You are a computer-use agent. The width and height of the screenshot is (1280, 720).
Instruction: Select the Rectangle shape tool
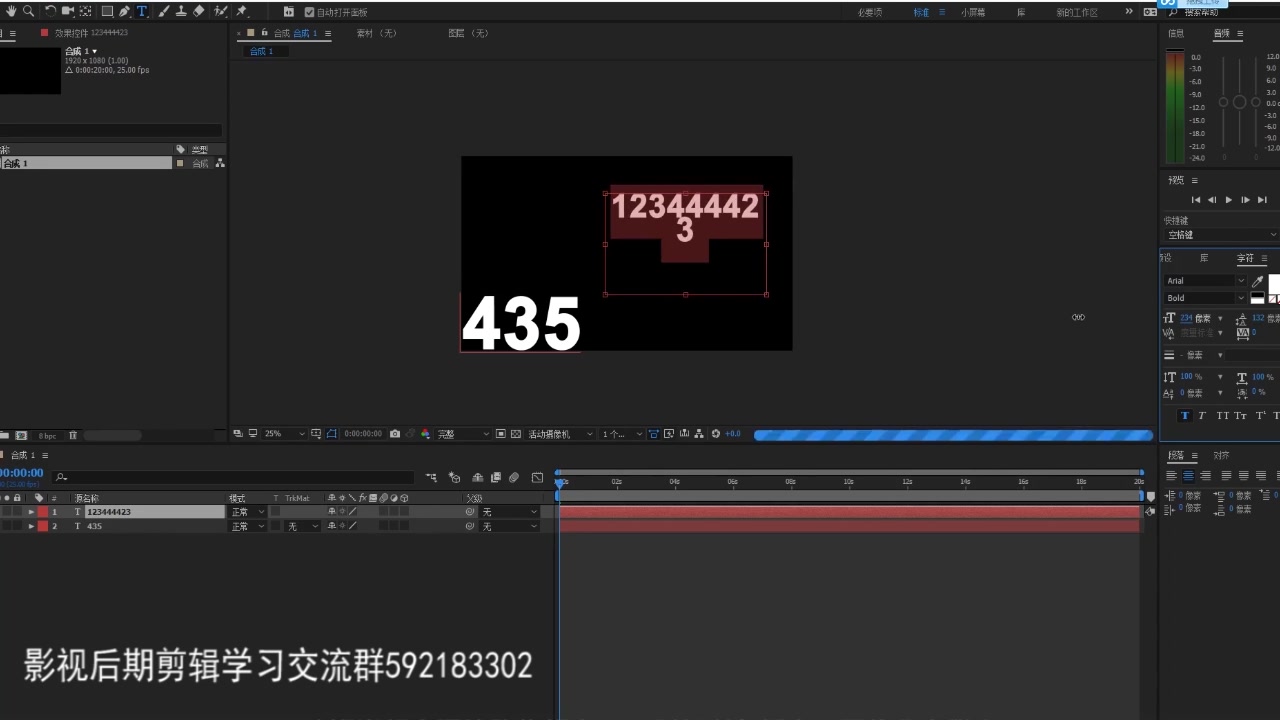107,11
